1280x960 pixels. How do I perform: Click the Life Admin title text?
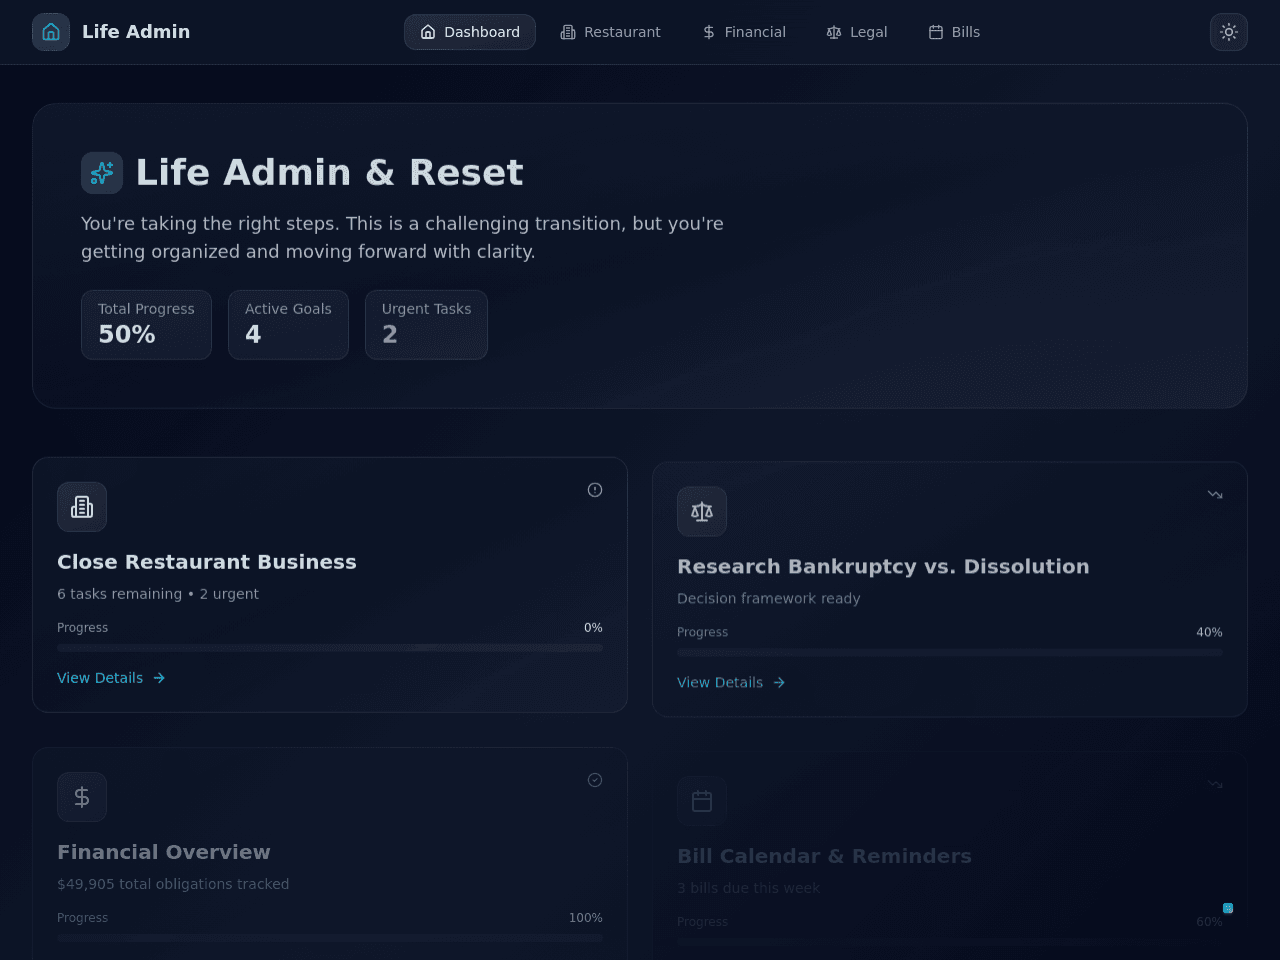click(136, 32)
